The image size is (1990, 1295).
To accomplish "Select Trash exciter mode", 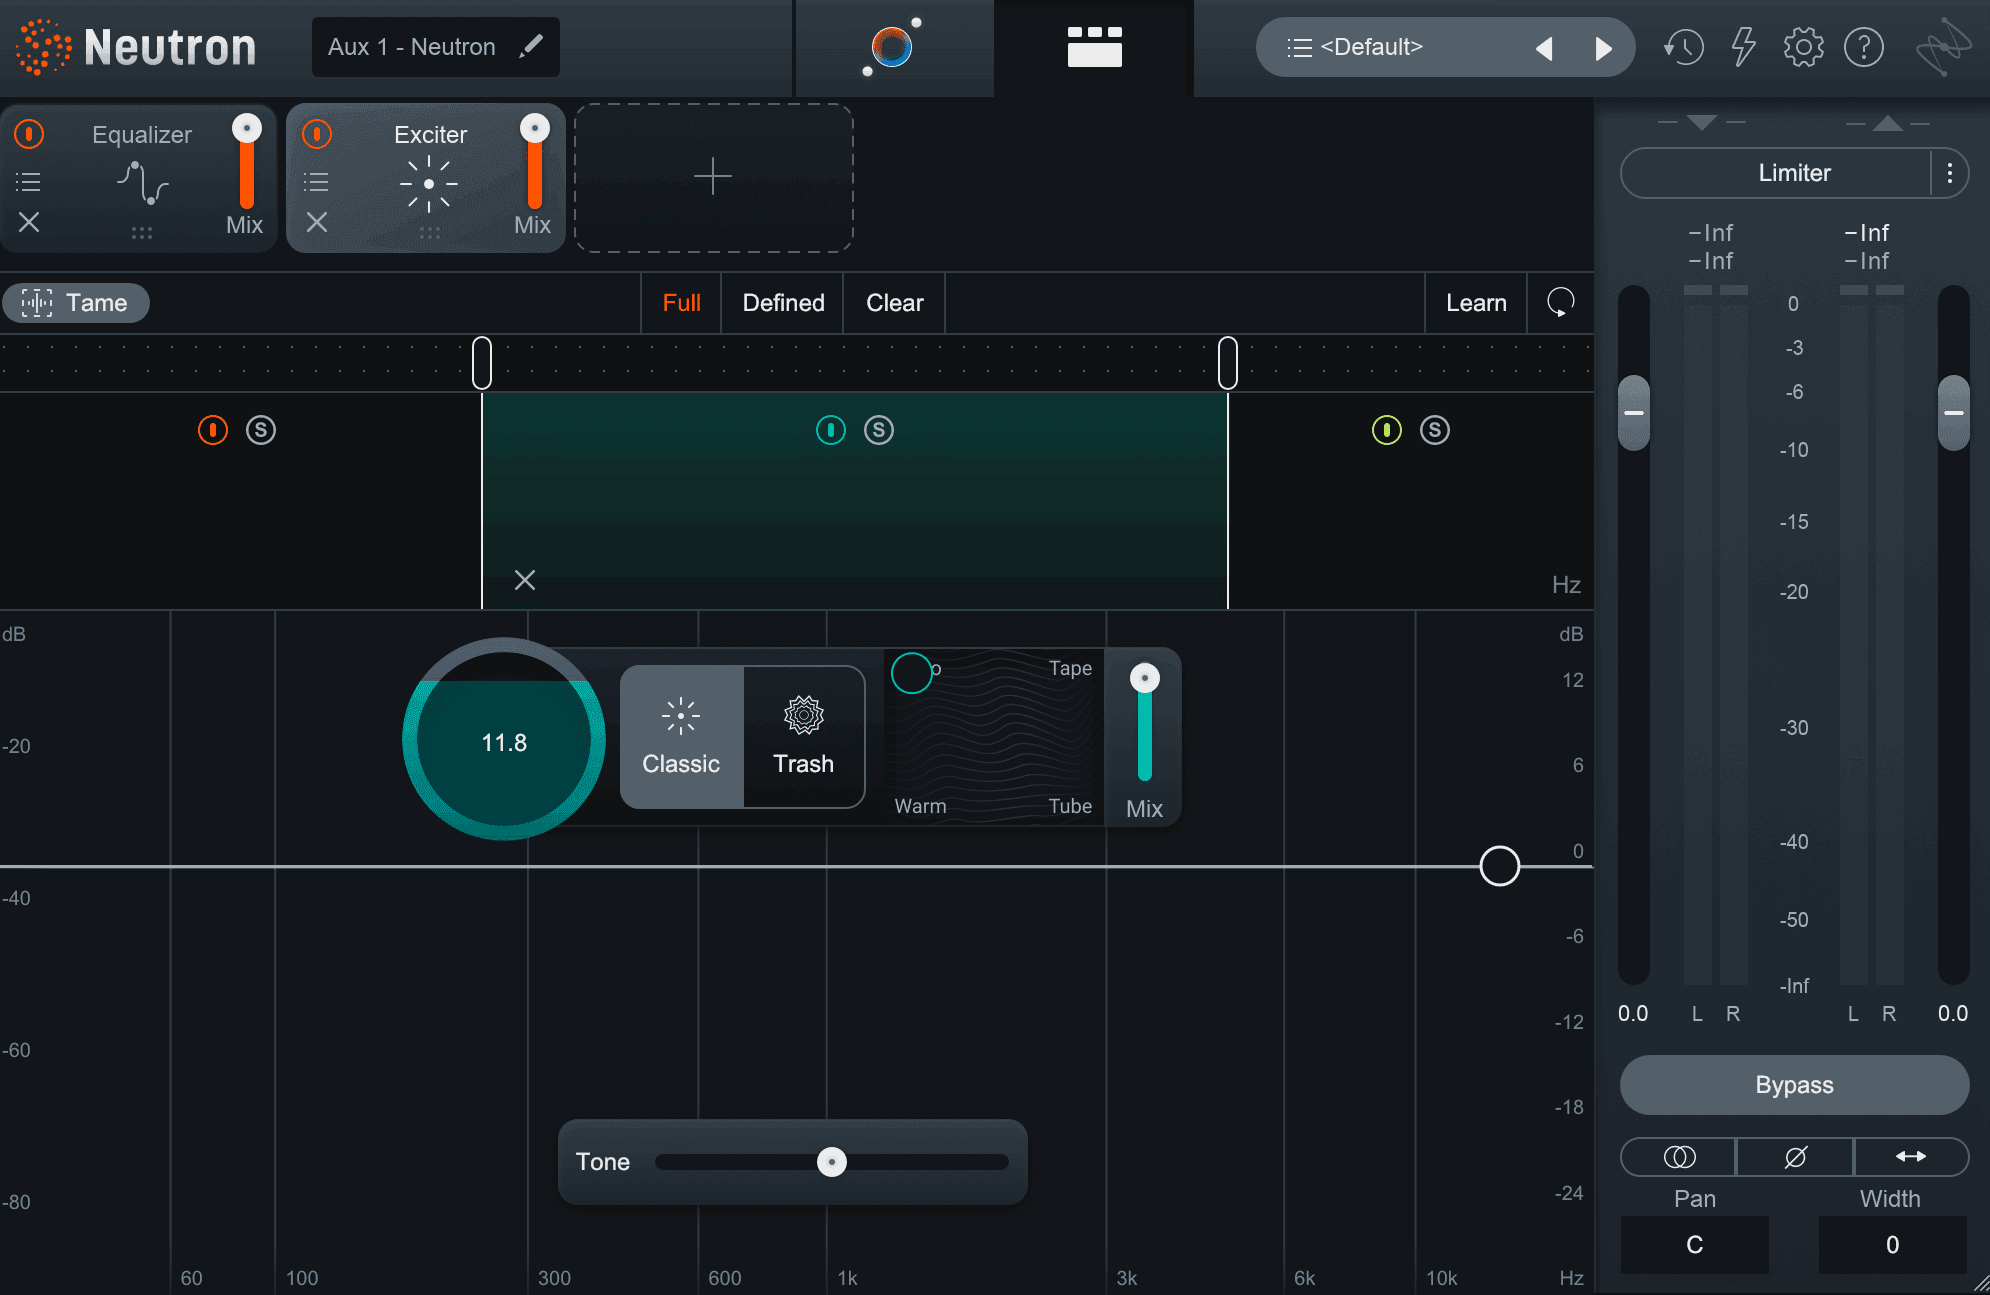I will tap(803, 737).
